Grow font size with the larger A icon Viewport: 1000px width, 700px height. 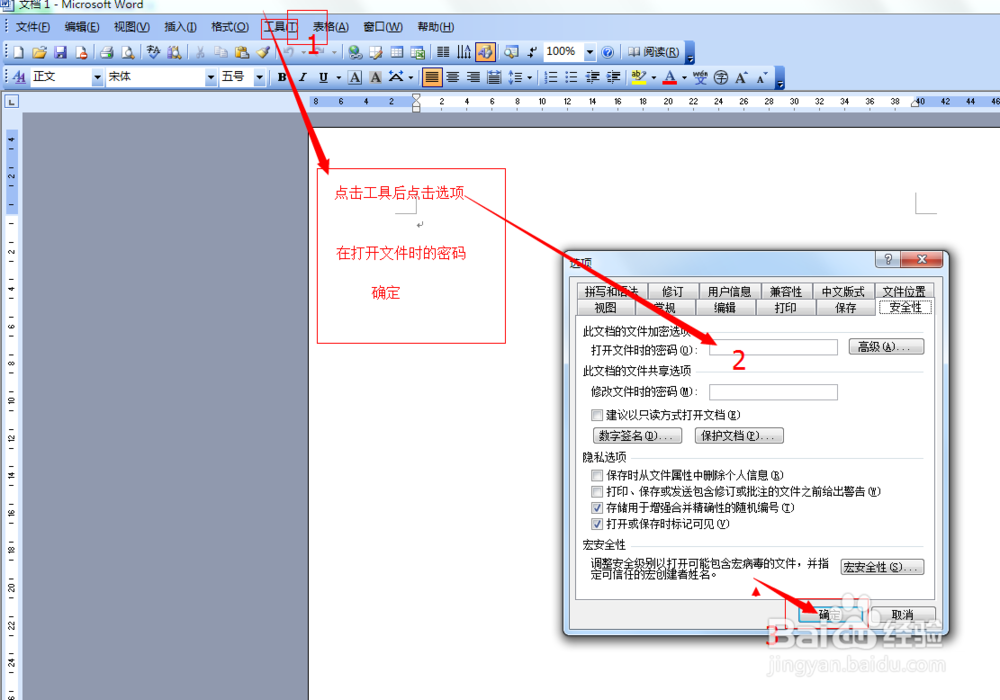click(741, 77)
